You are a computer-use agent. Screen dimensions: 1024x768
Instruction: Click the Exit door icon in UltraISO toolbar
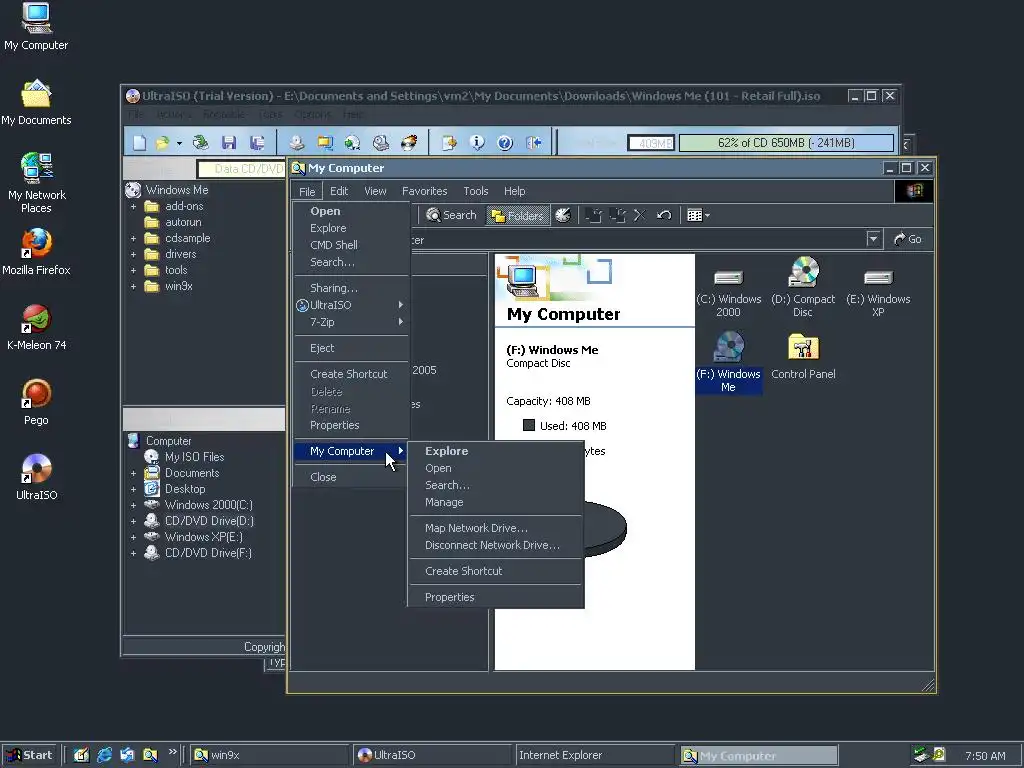pyautogui.click(x=534, y=142)
